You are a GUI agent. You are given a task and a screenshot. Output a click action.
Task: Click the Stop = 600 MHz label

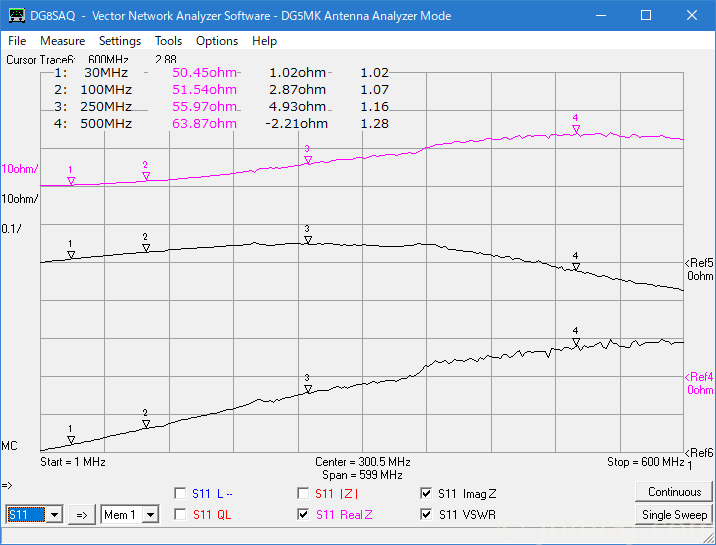[646, 462]
